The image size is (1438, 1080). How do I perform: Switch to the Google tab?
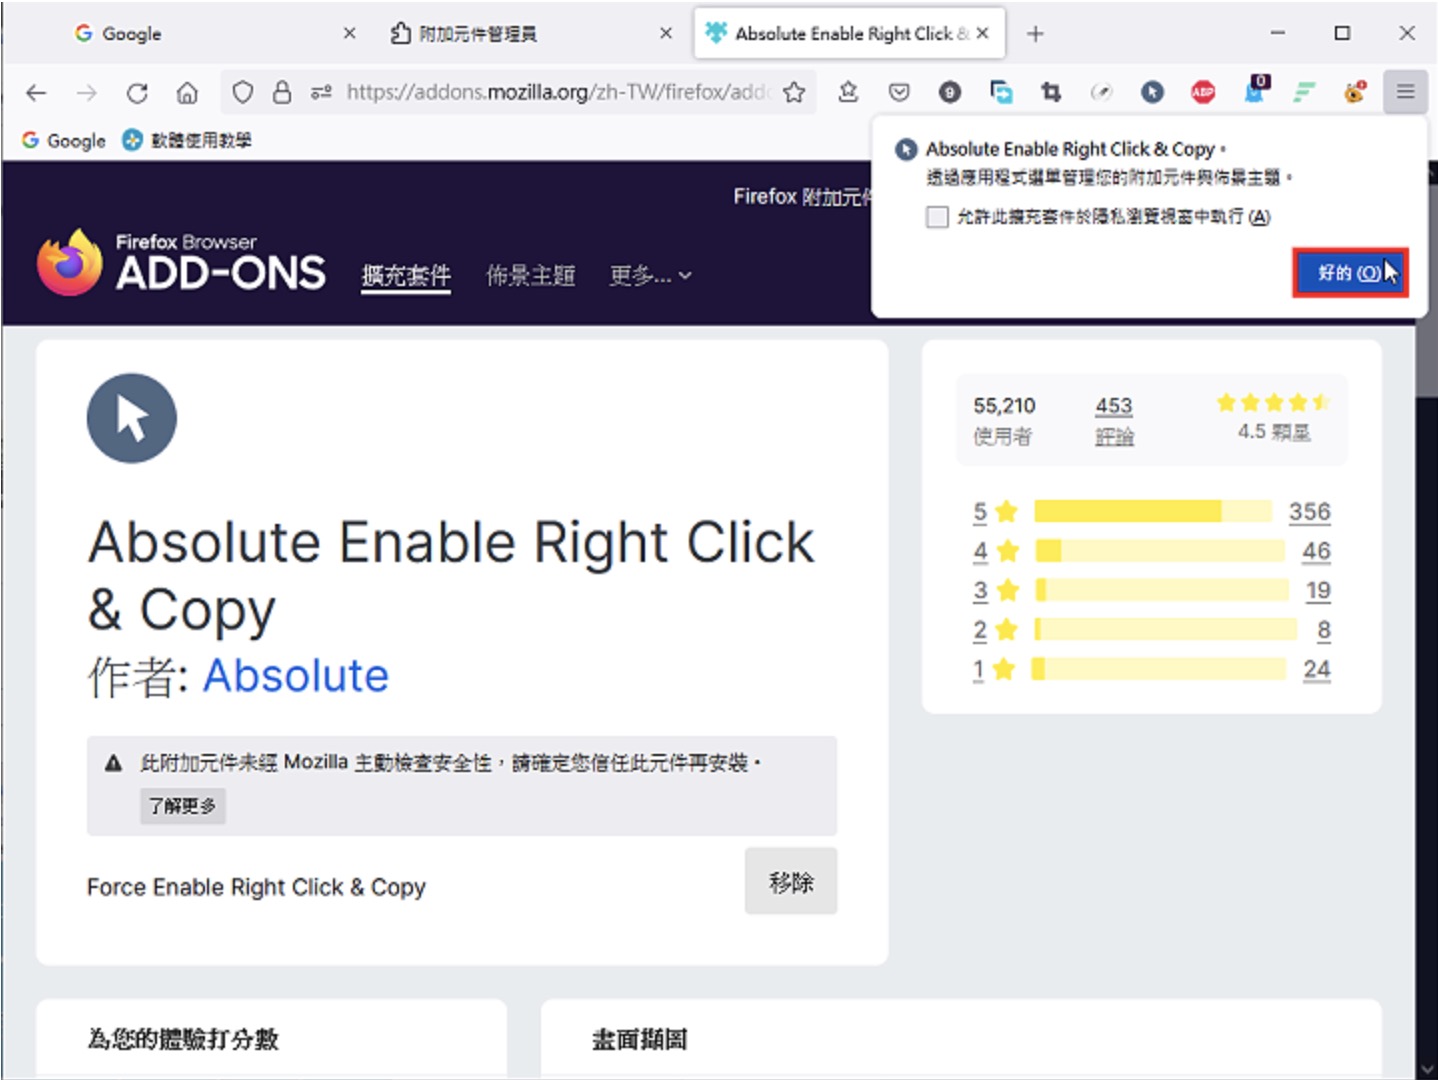211,34
